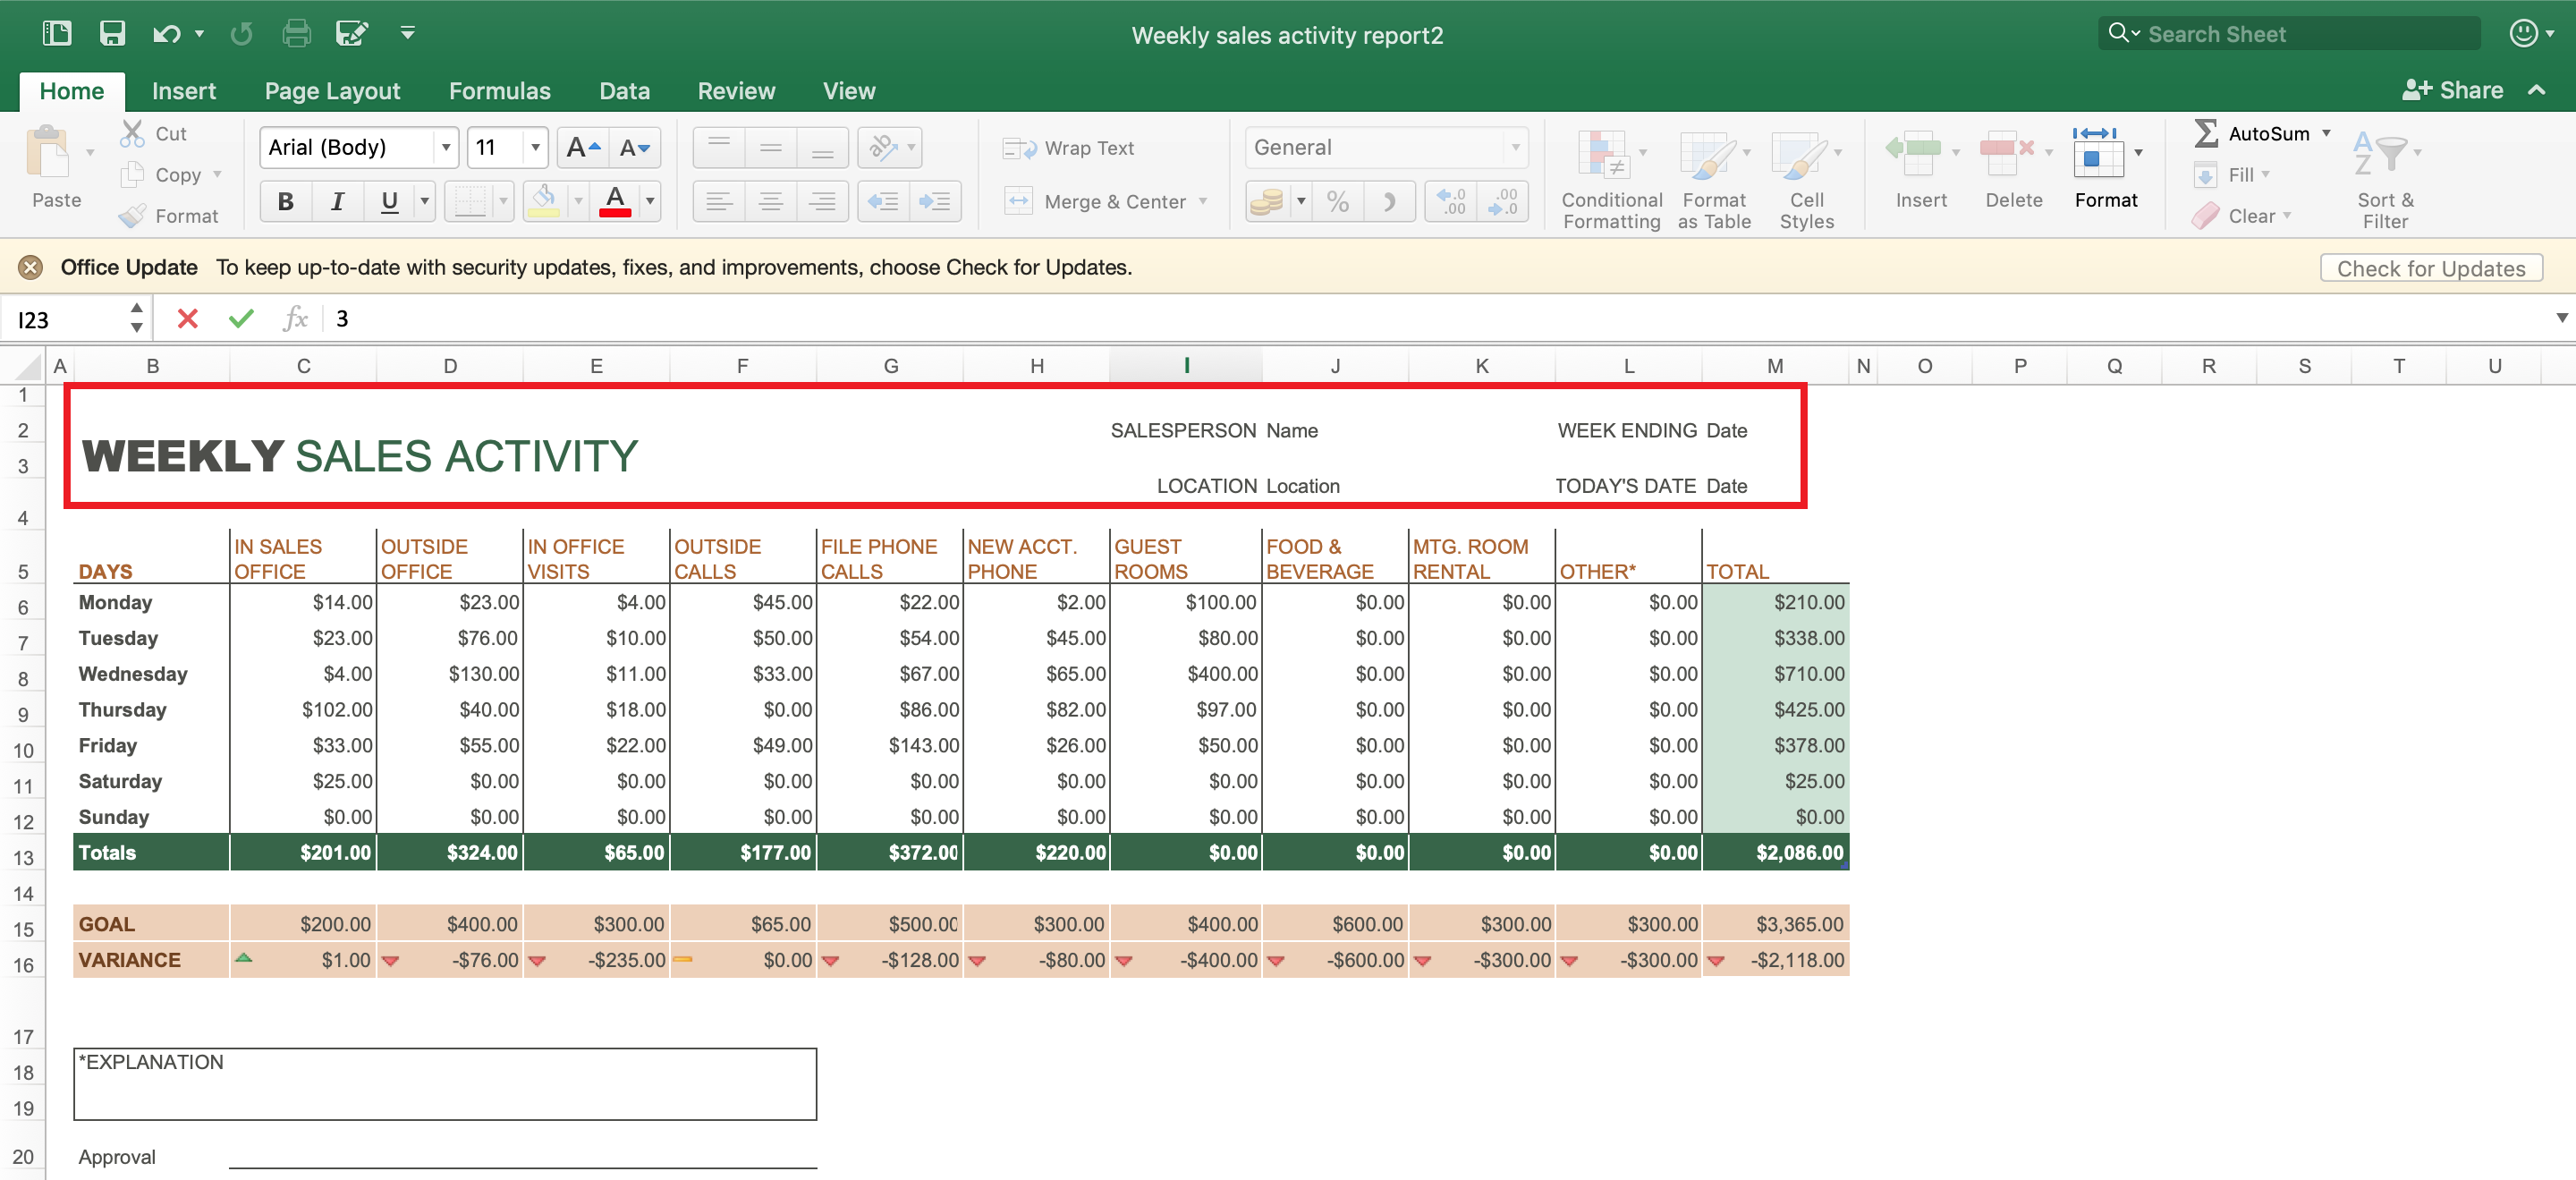The image size is (2576, 1180).
Task: Open Format as Table gallery
Action: pyautogui.click(x=1713, y=180)
